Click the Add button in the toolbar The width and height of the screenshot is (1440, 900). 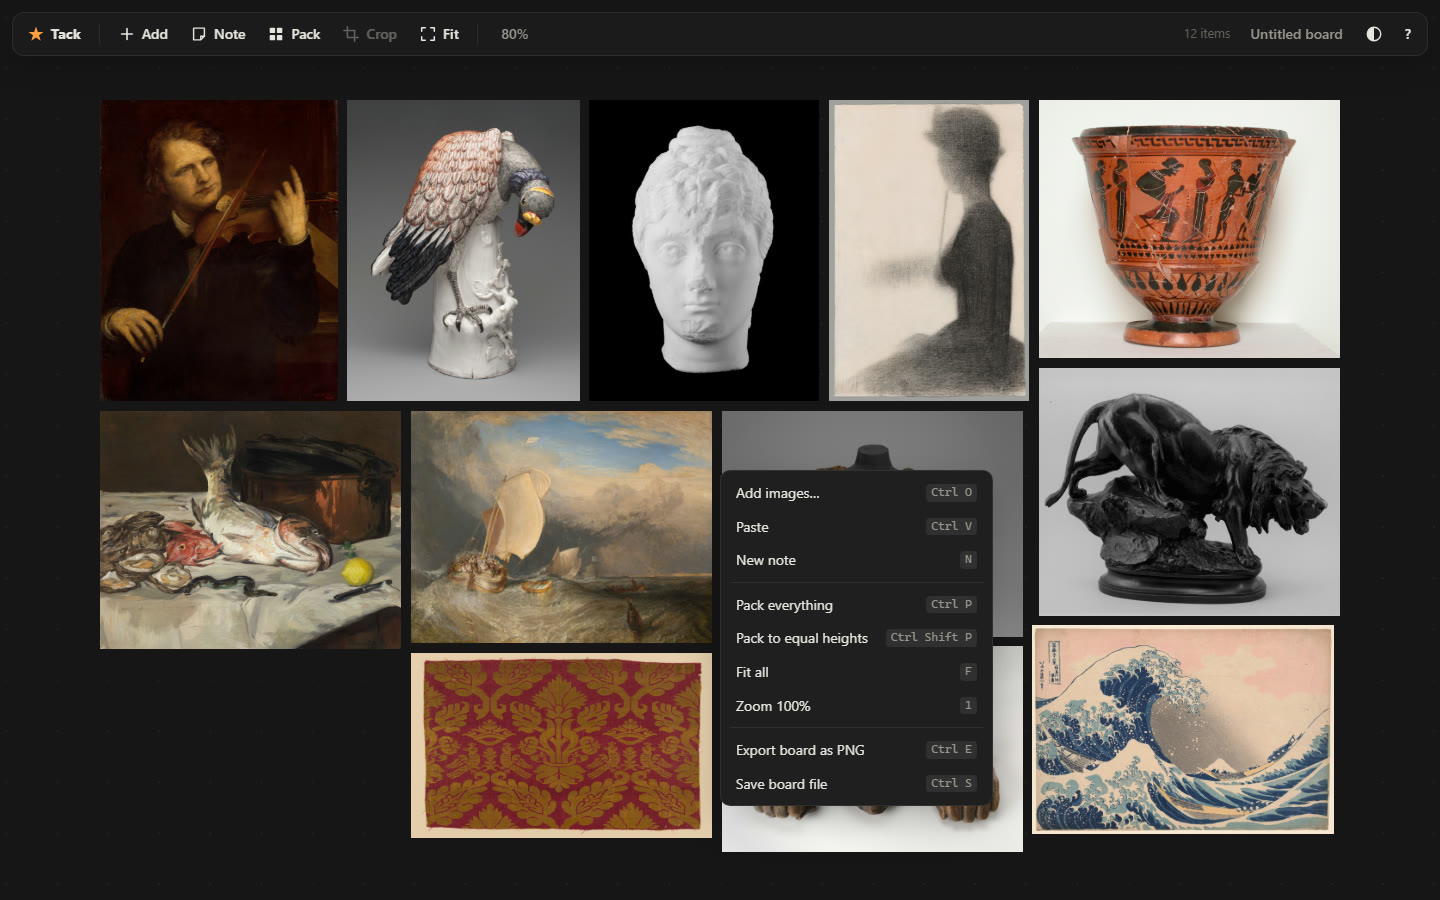[x=144, y=34]
